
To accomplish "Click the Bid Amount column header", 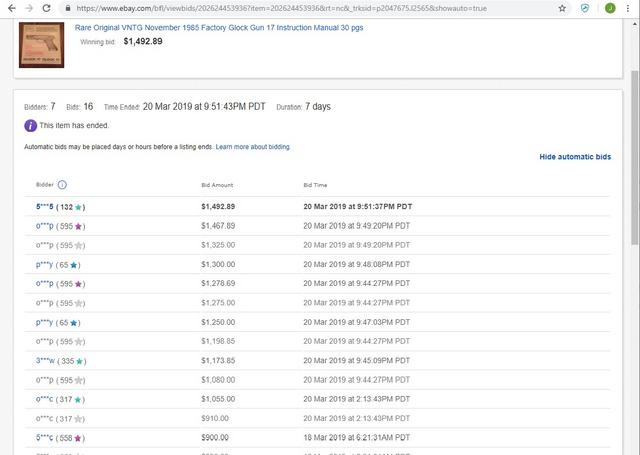I will click(x=217, y=185).
